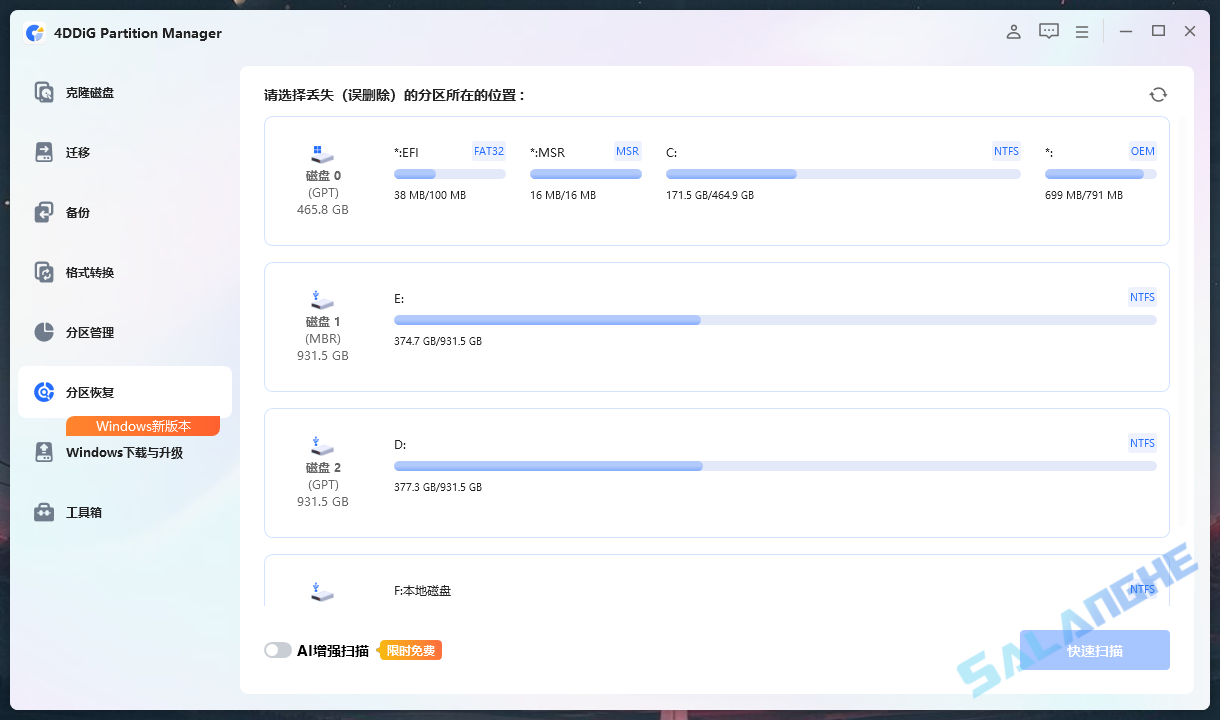The height and width of the screenshot is (720, 1220).
Task: Open the user account icon
Action: [x=1013, y=31]
